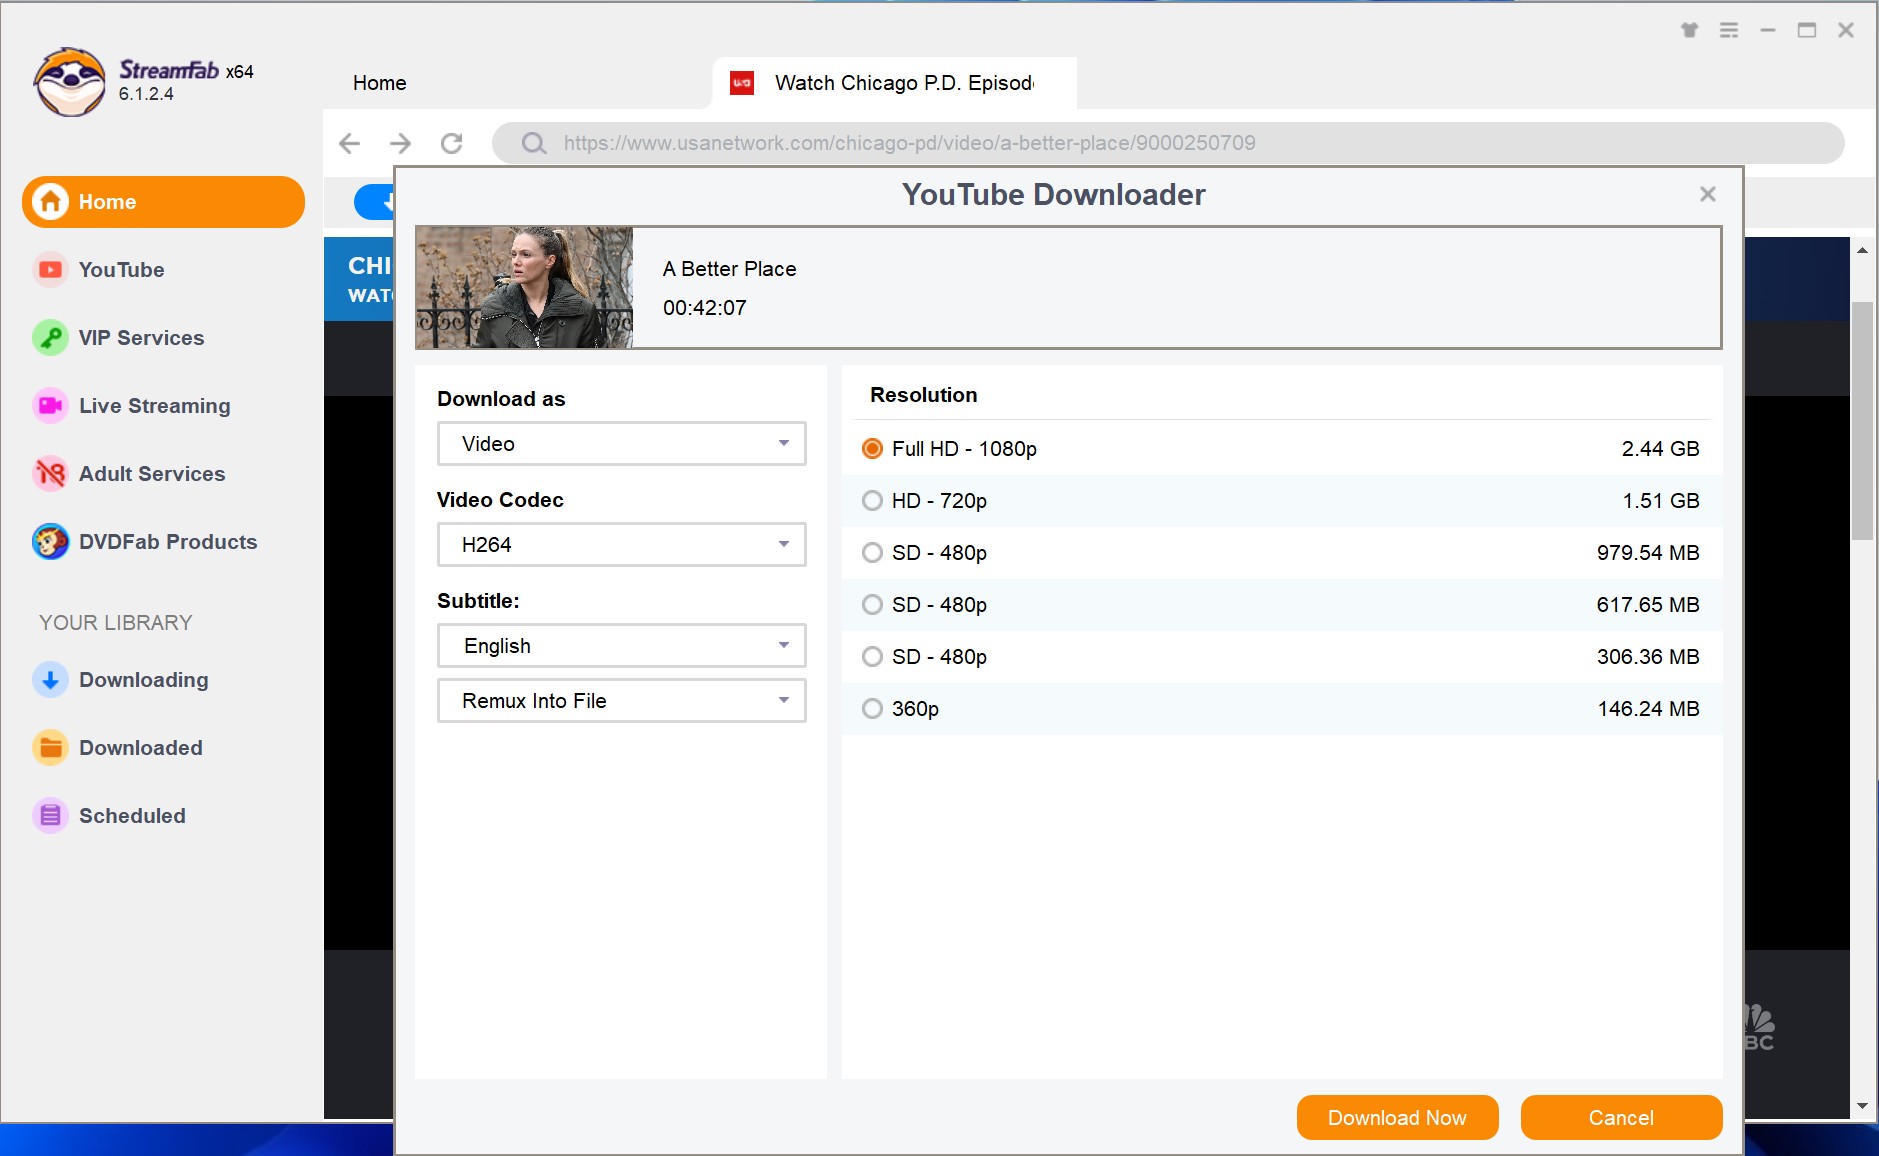Viewport: 1879px width, 1156px height.
Task: Click the DVDFab Products icon
Action: 50,542
